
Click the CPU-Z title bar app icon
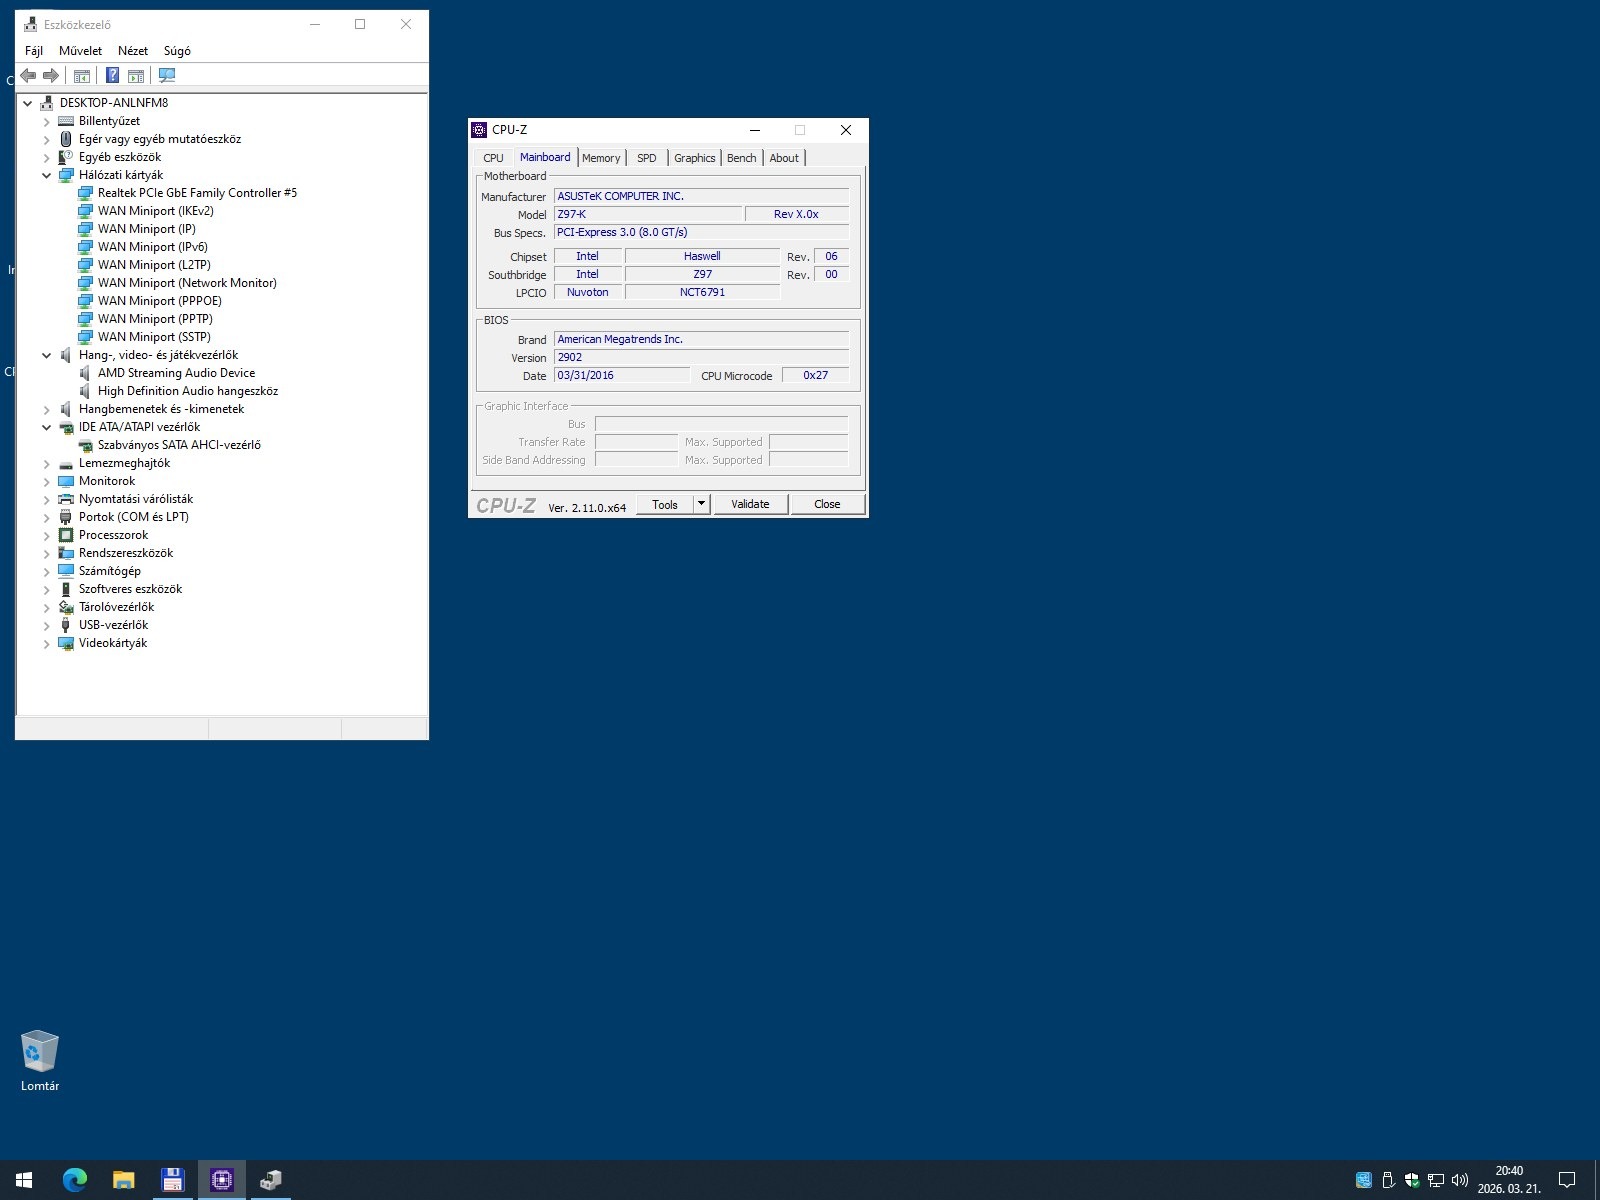tap(479, 130)
